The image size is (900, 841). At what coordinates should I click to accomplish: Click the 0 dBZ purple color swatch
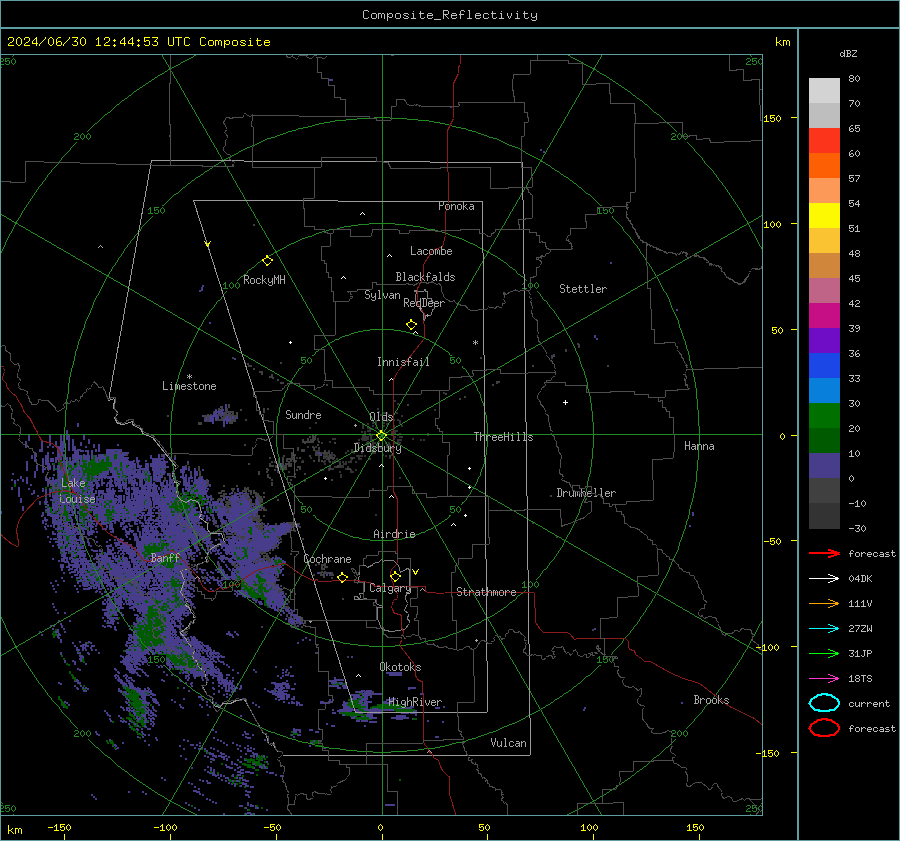tap(824, 465)
